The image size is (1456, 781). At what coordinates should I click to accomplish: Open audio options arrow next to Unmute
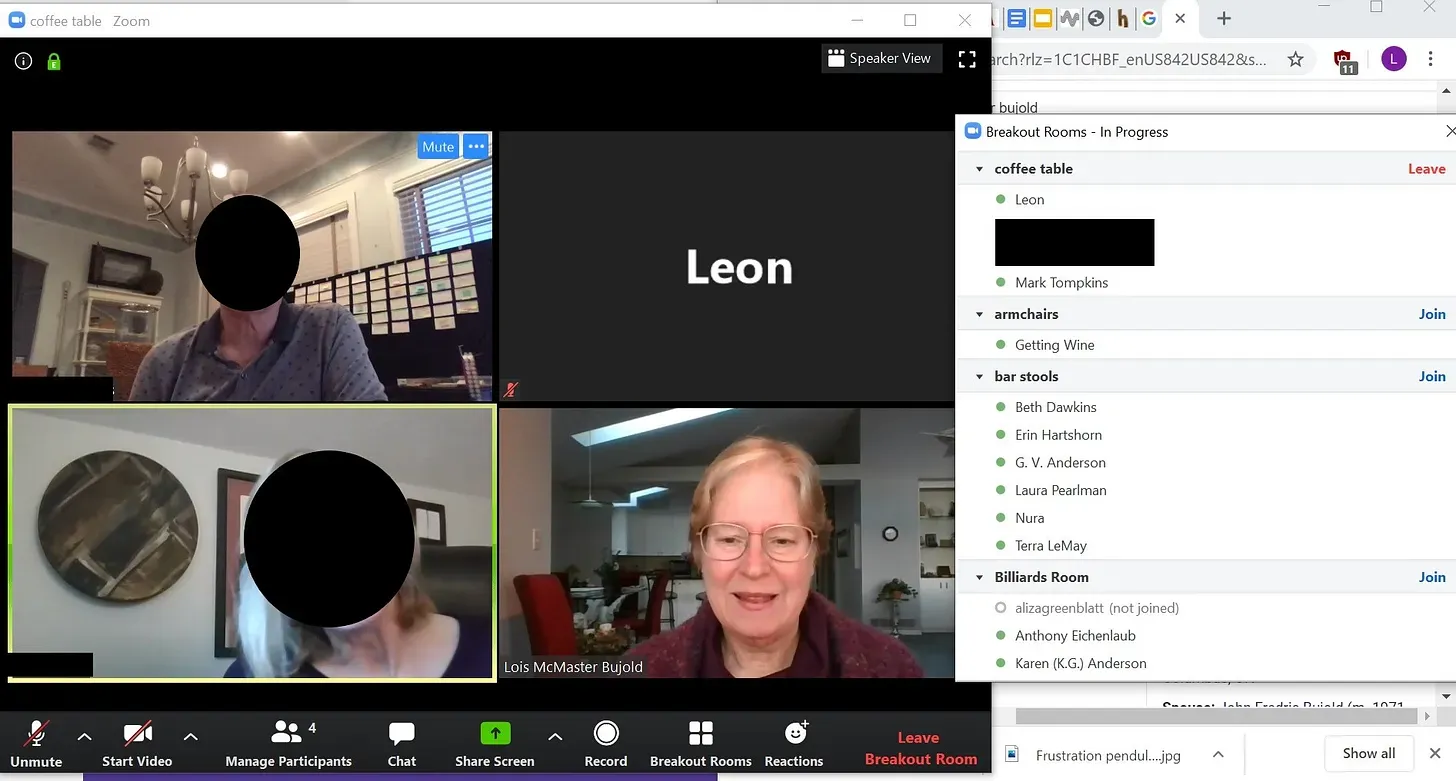coord(85,737)
